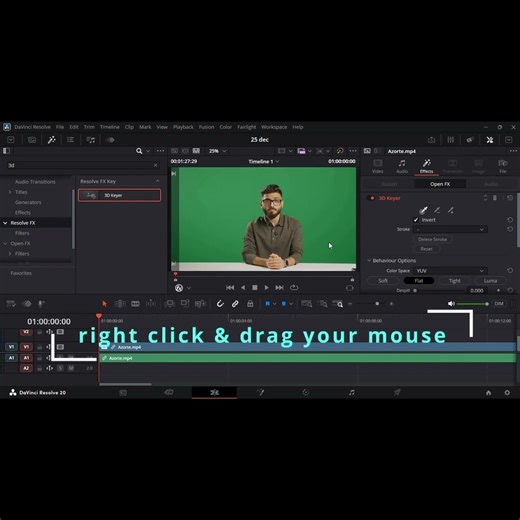
Task: Collapse the Resolve FX Key group
Action: point(157,181)
